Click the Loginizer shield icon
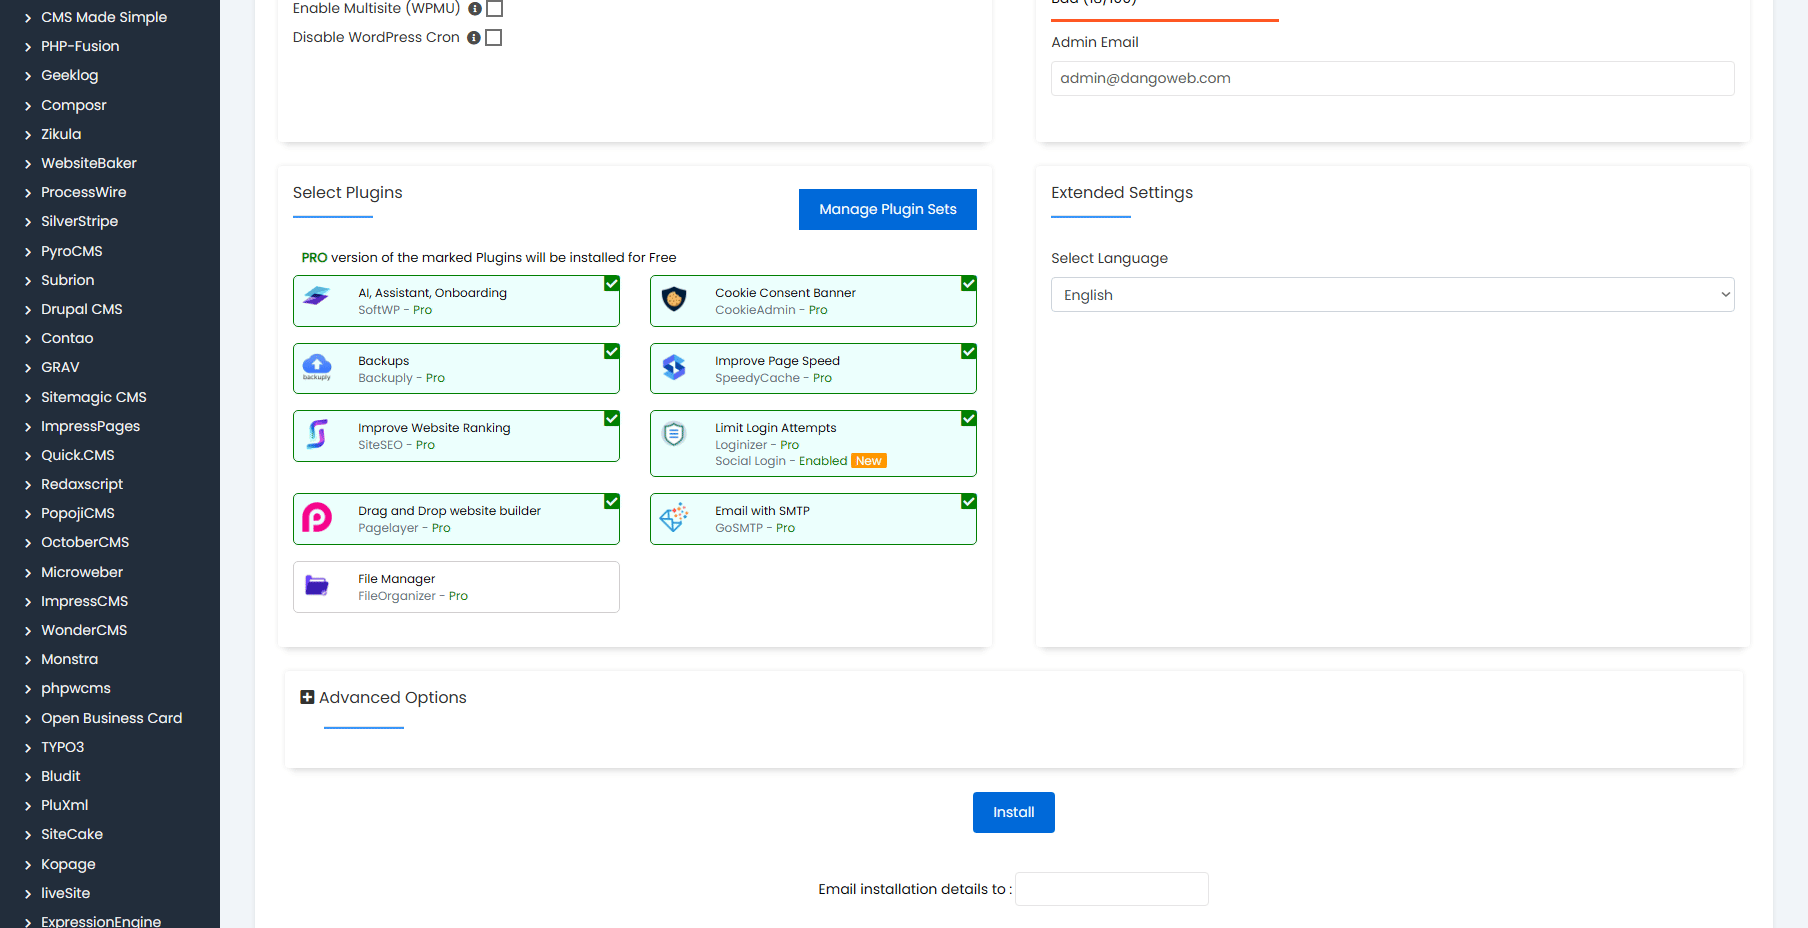Viewport: 1808px width, 928px height. point(674,434)
